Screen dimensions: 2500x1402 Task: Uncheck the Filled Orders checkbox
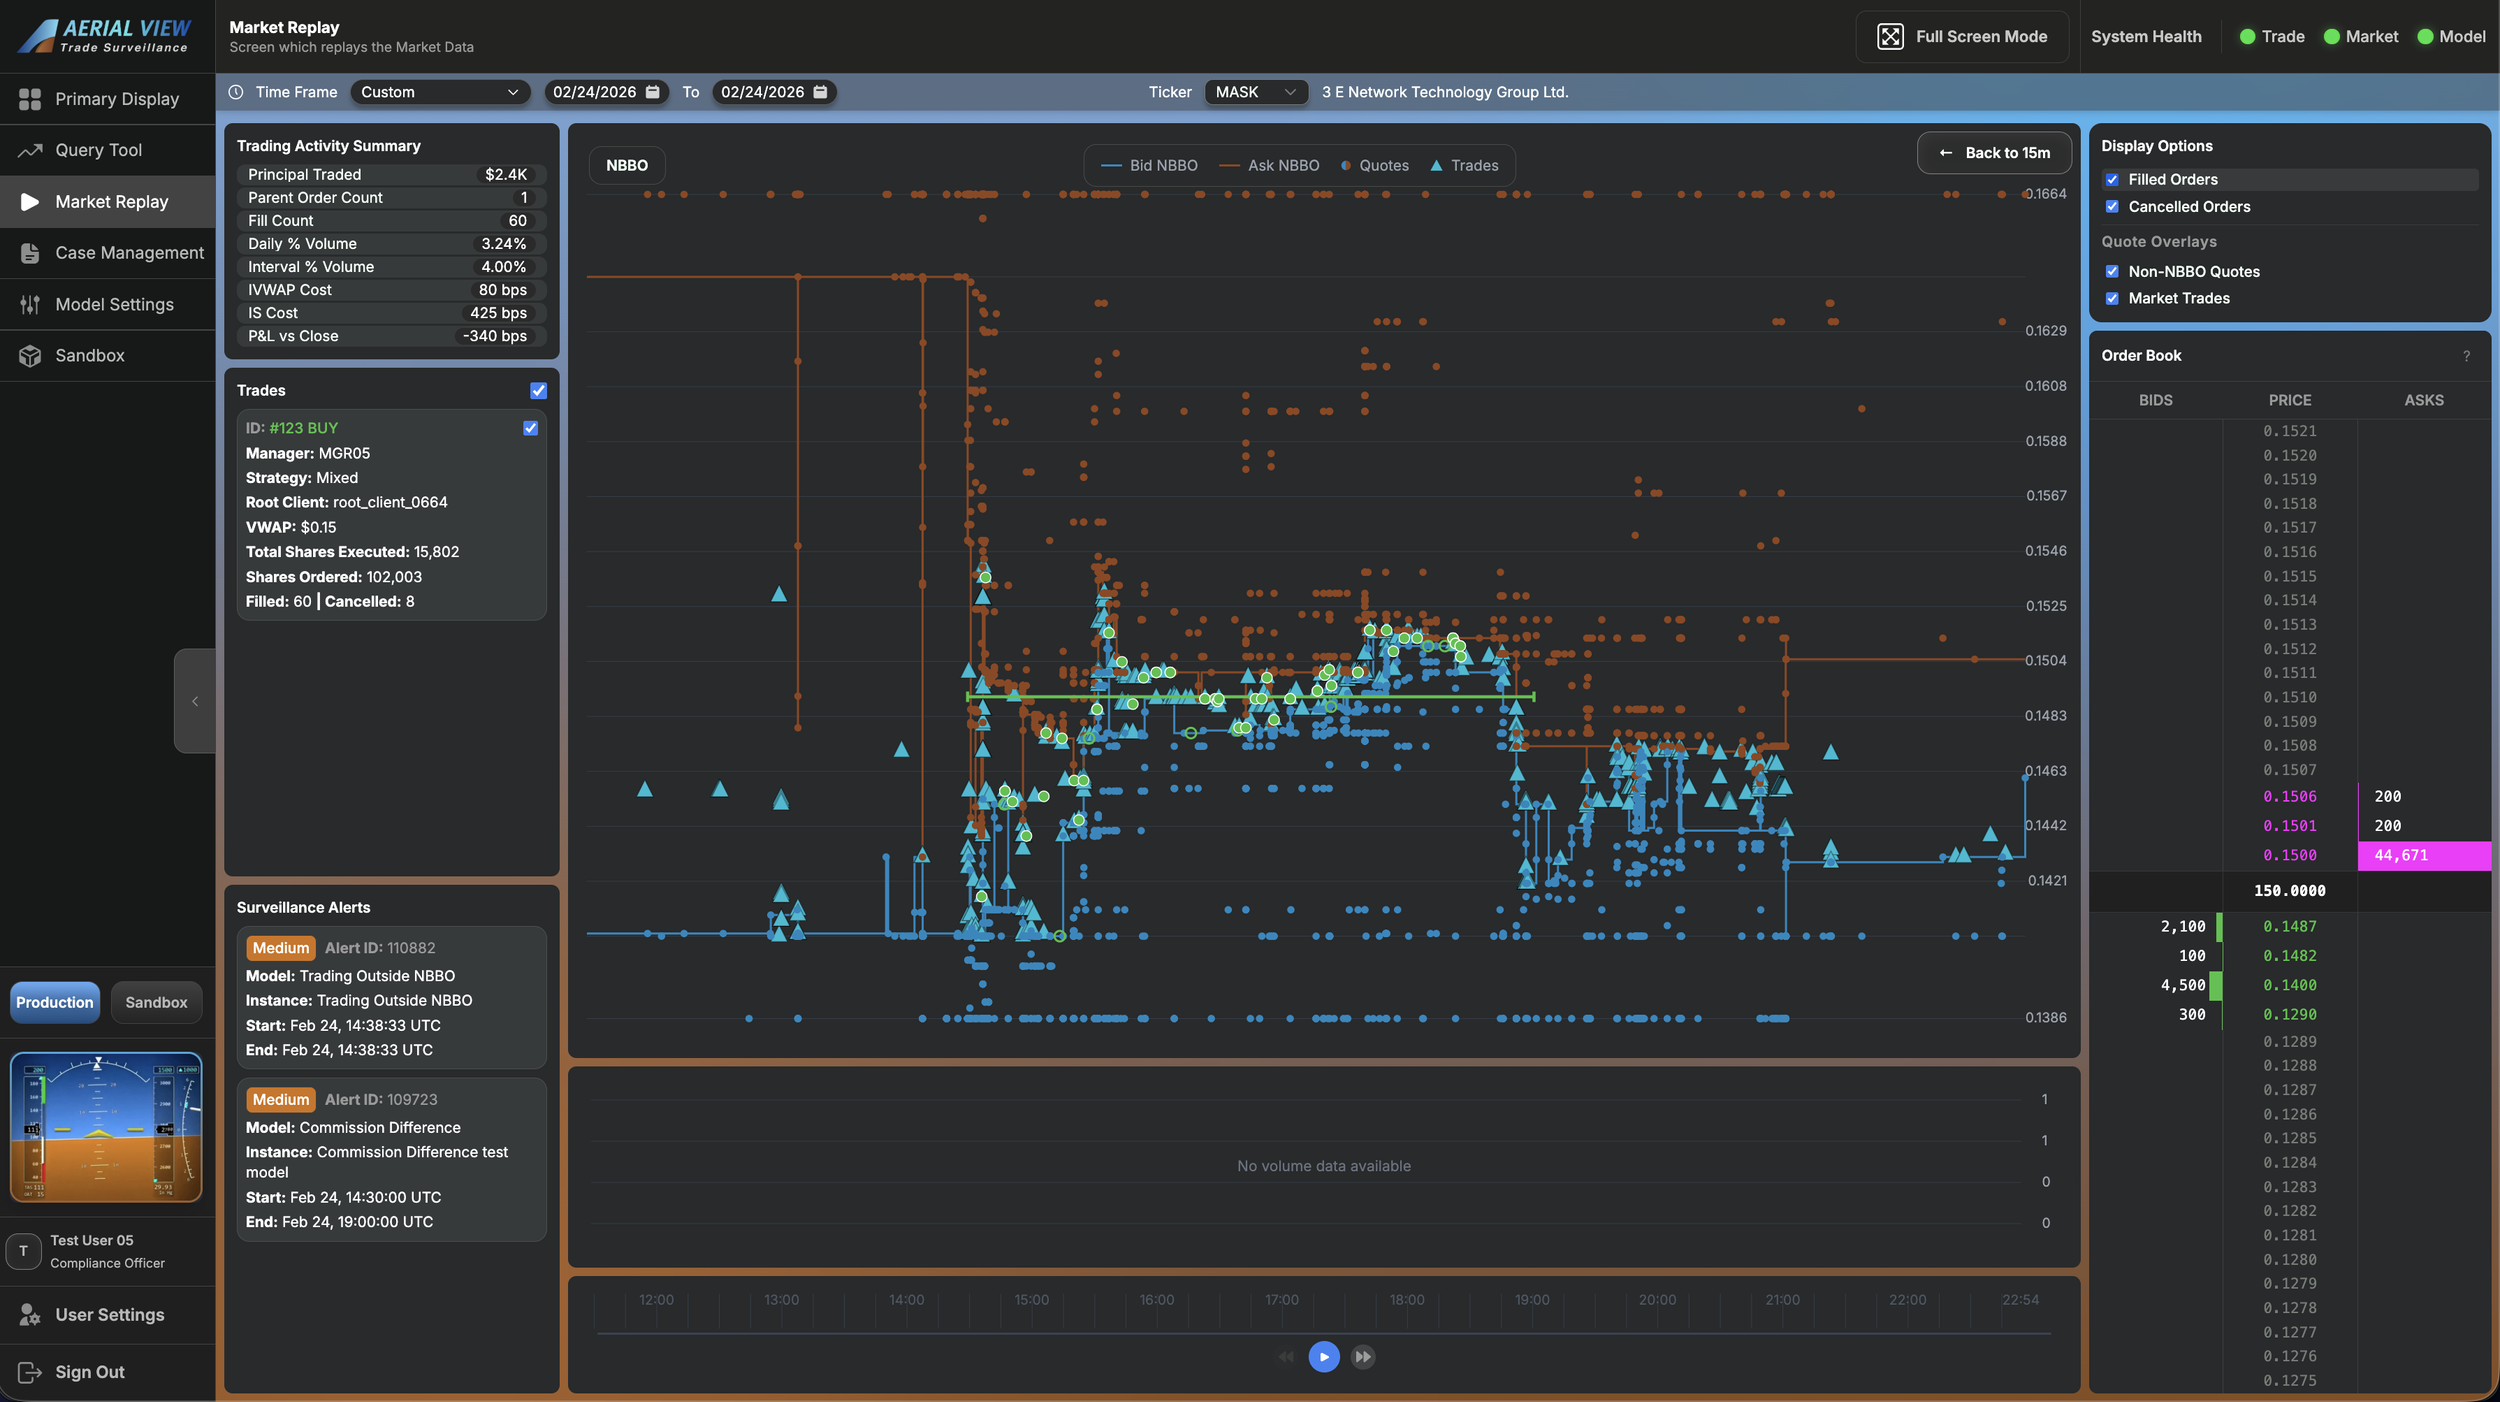[x=2112, y=180]
